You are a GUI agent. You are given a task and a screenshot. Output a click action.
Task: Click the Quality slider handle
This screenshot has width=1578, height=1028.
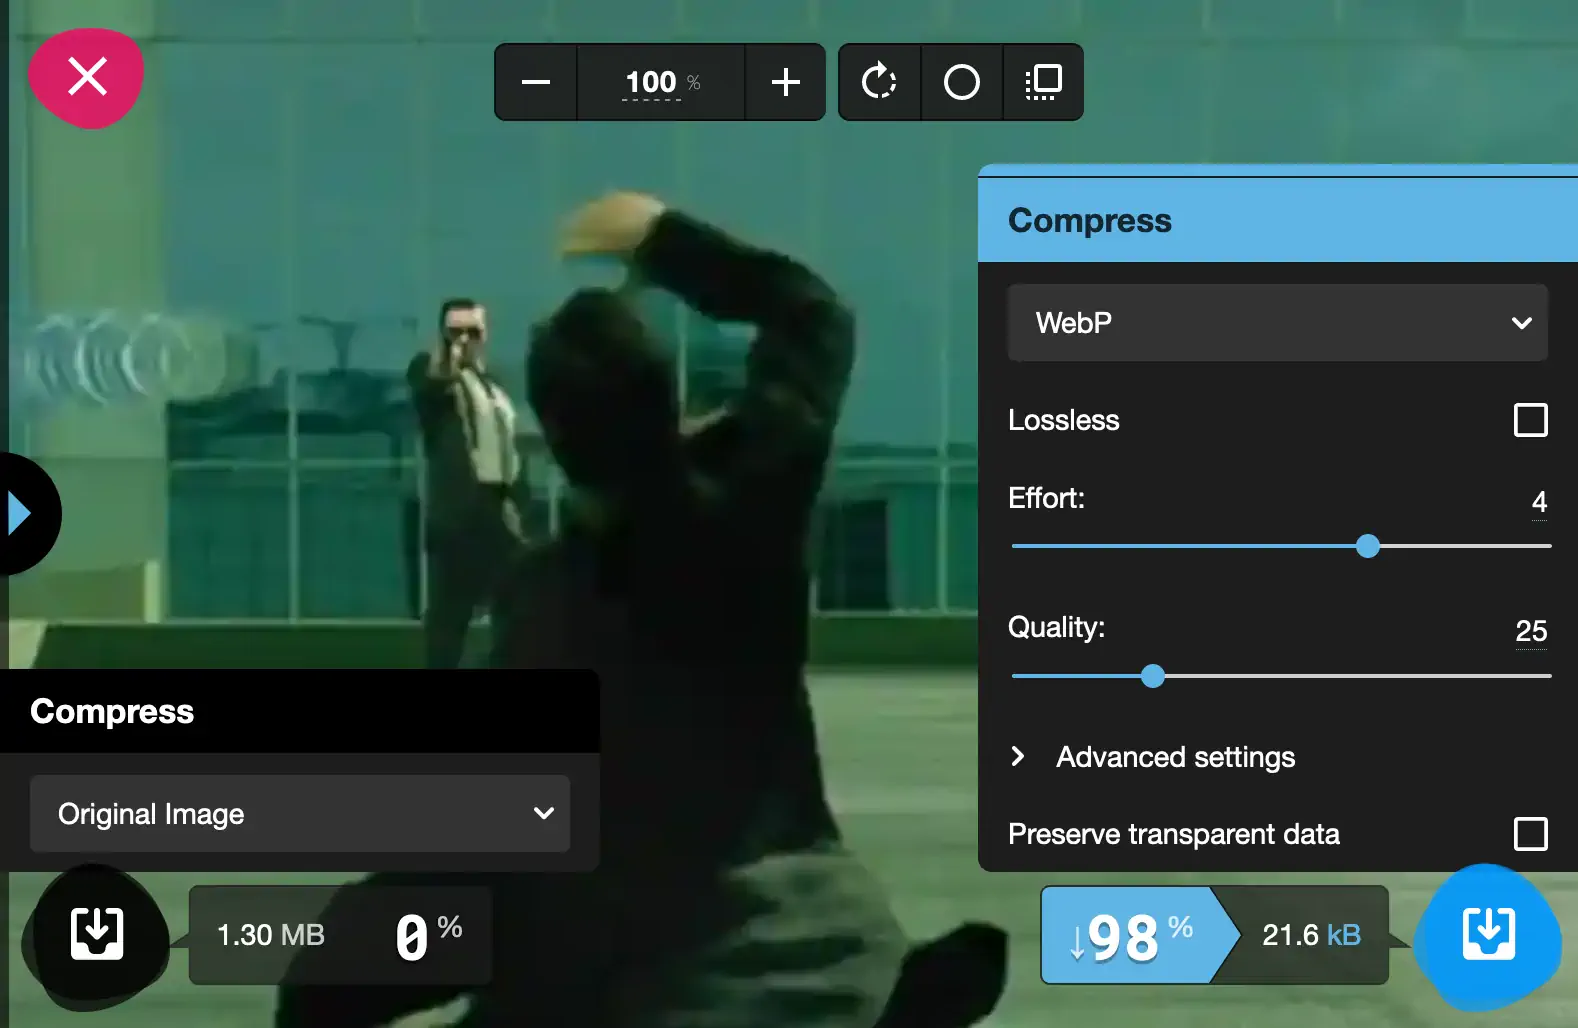(x=1153, y=676)
